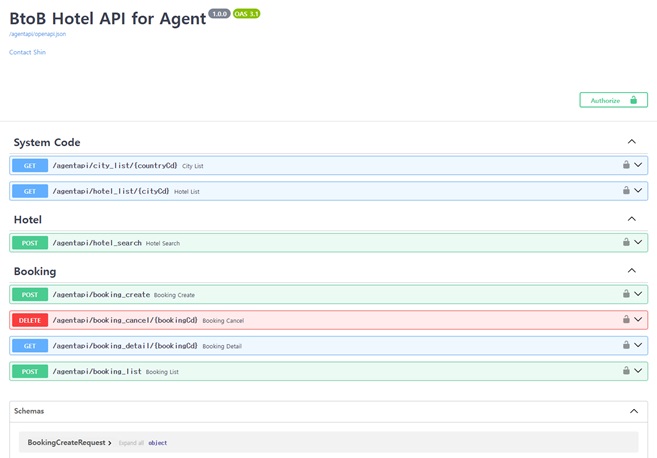The height and width of the screenshot is (458, 657).
Task: Follow the Contact Shin link
Action: click(x=27, y=52)
